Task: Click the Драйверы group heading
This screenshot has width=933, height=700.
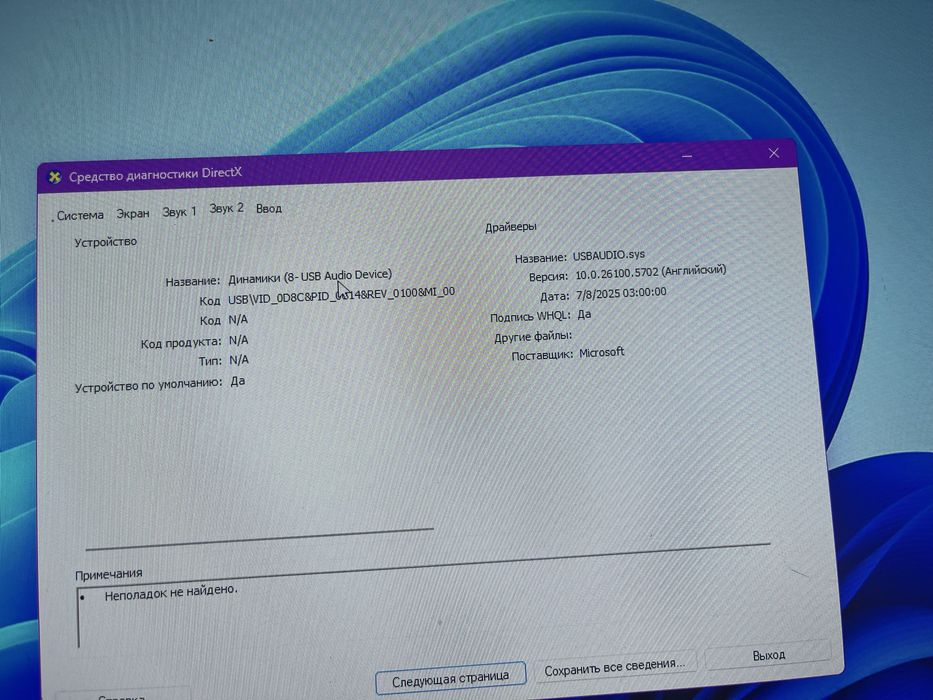Action: pos(511,227)
